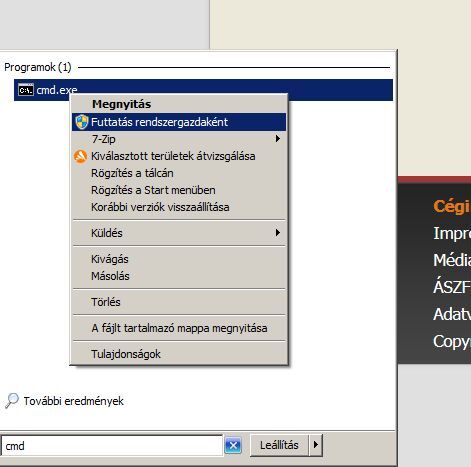
Task: Click the Programok (1) group header
Action: pyautogui.click(x=38, y=67)
